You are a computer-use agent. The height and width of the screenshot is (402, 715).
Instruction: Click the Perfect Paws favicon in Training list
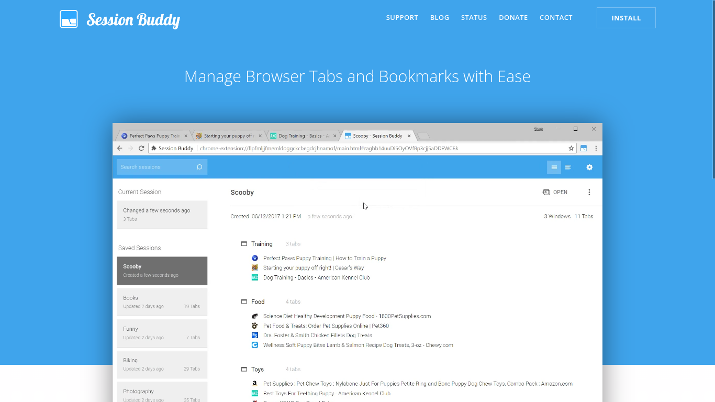coord(255,258)
